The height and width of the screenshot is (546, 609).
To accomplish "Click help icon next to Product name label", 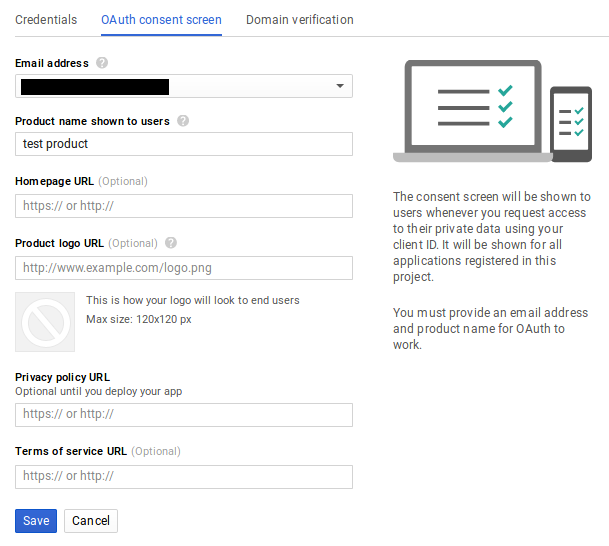I will click(182, 121).
